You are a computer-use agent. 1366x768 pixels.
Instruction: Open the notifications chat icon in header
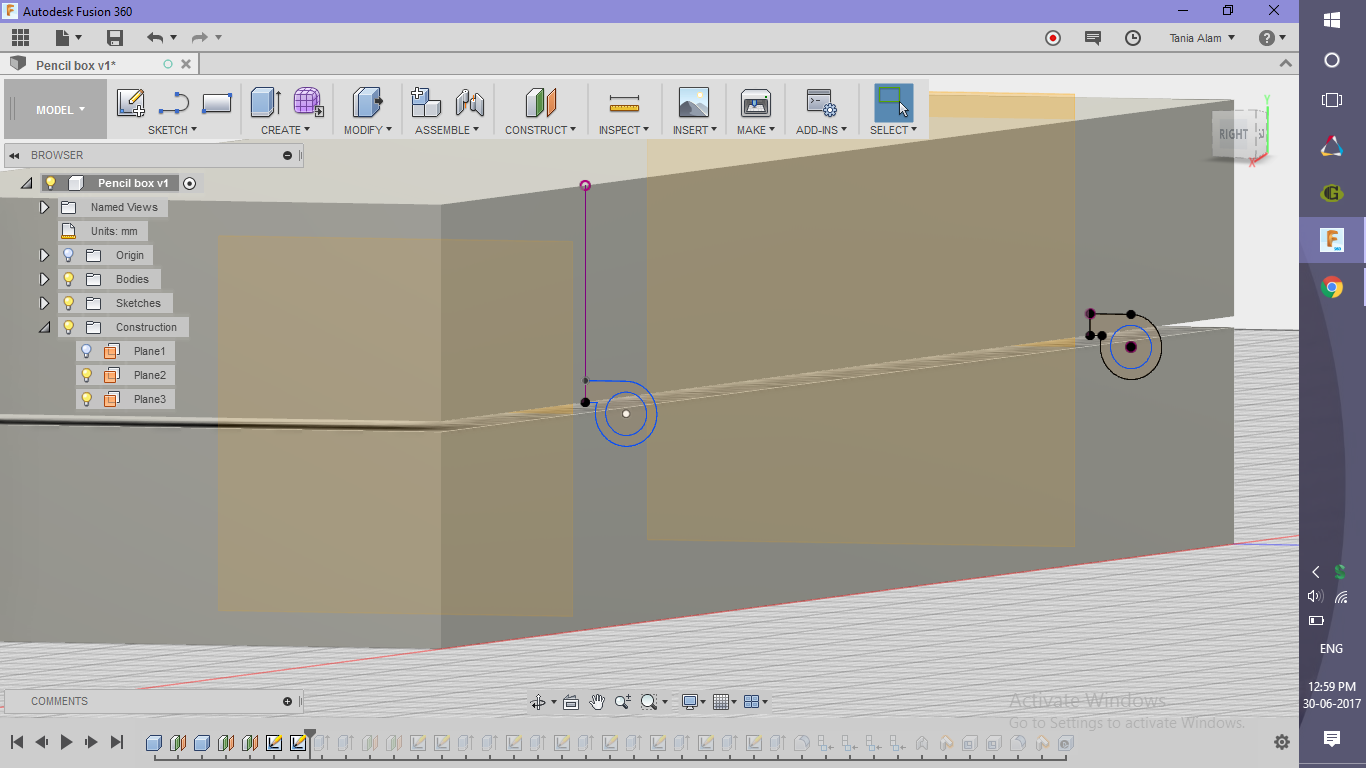[1093, 38]
